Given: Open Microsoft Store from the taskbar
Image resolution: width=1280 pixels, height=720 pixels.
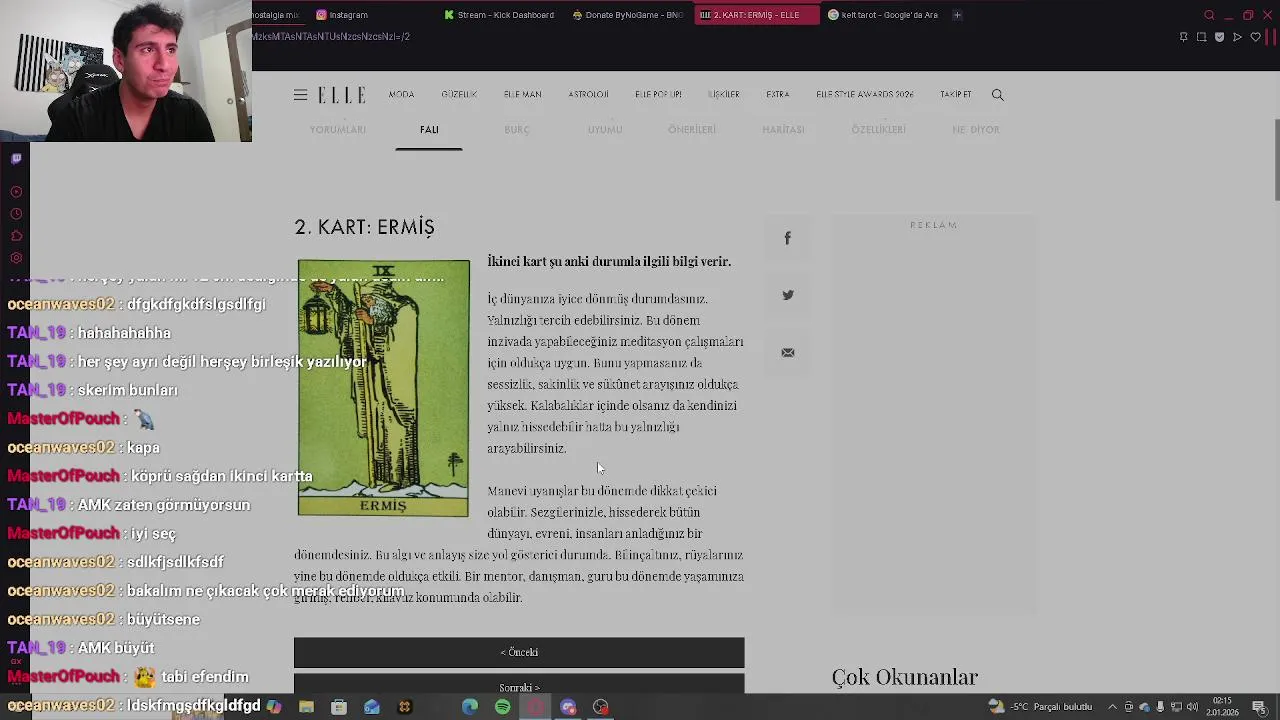Looking at the screenshot, I should 339,707.
